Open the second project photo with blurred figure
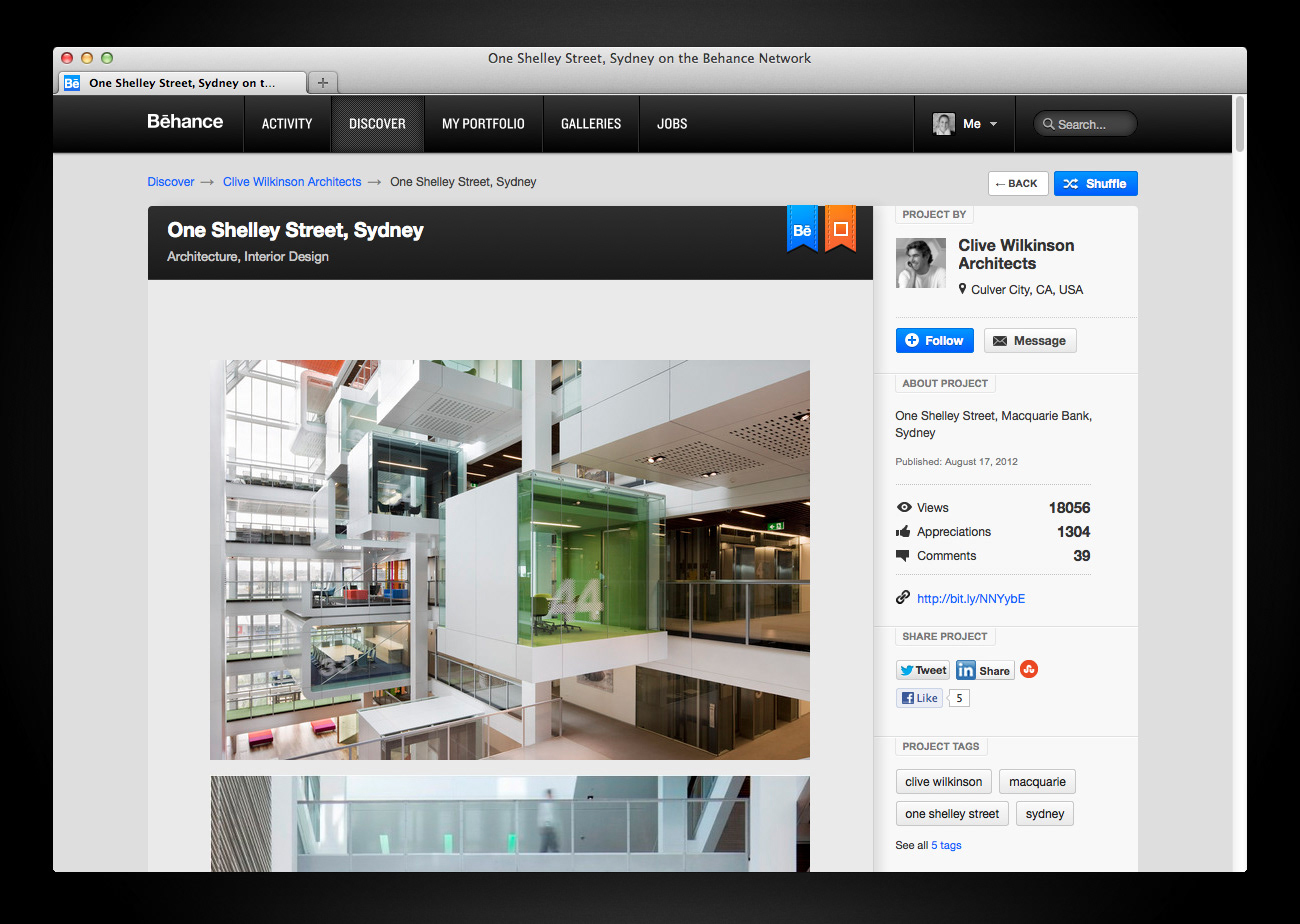The height and width of the screenshot is (924, 1300). tap(510, 824)
